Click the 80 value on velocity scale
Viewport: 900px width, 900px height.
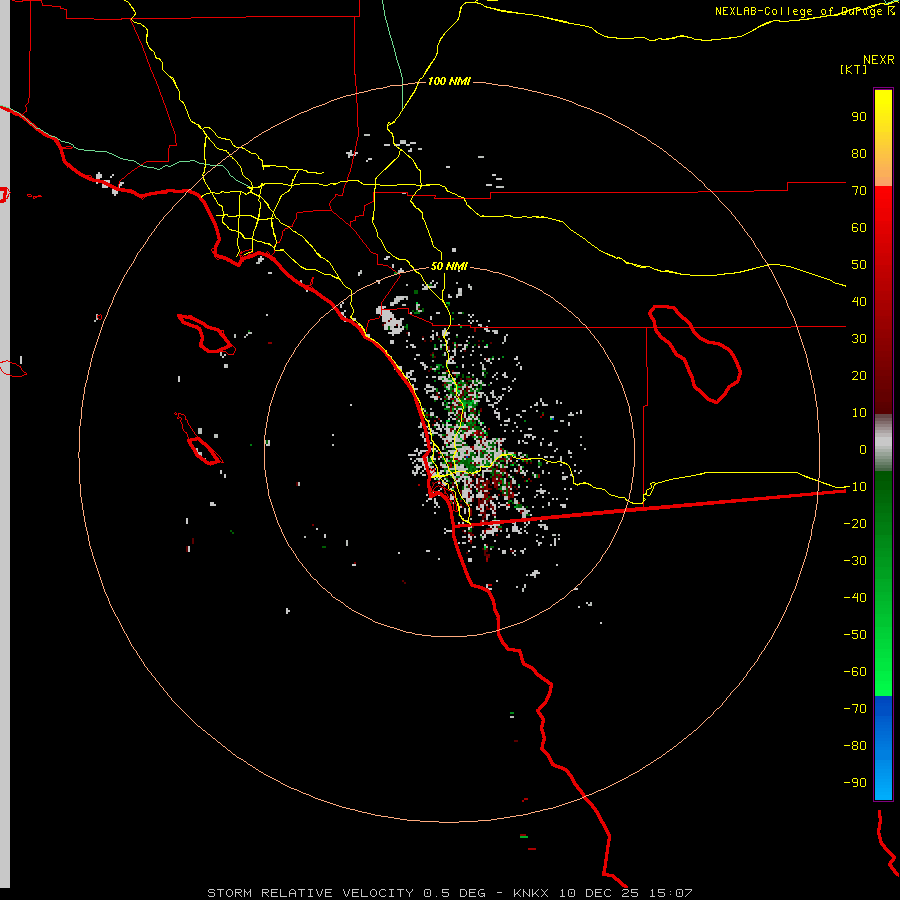(859, 153)
